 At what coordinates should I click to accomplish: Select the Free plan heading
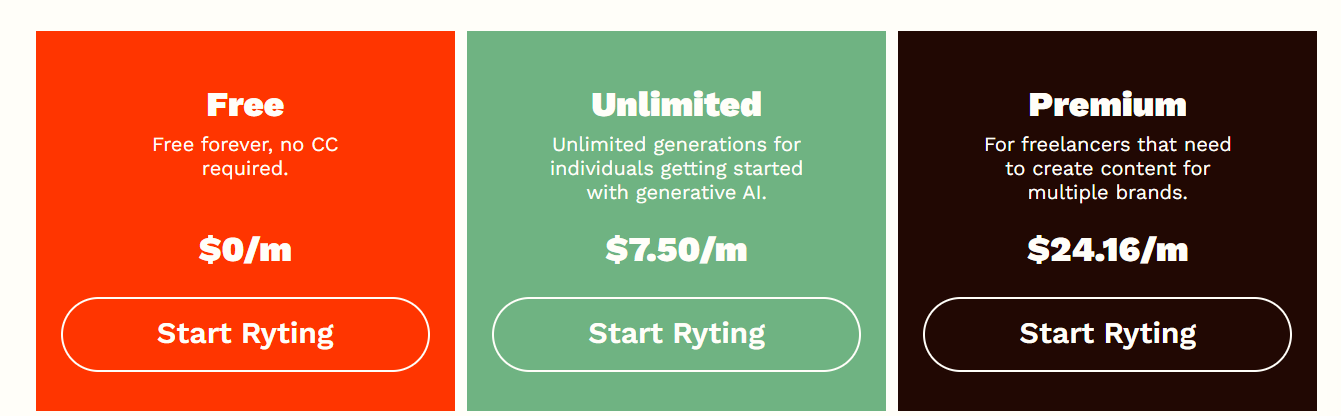pyautogui.click(x=245, y=104)
